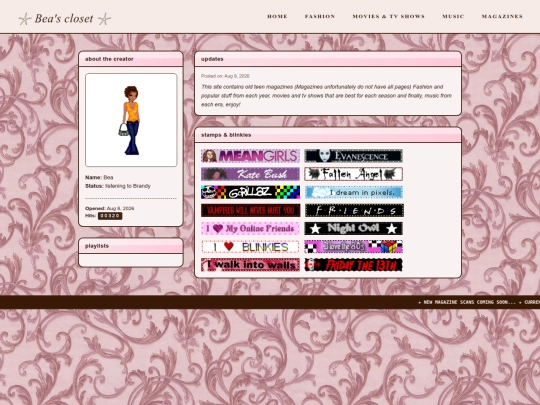
Task: Click the 'about the creator' panel header
Action: tap(131, 59)
